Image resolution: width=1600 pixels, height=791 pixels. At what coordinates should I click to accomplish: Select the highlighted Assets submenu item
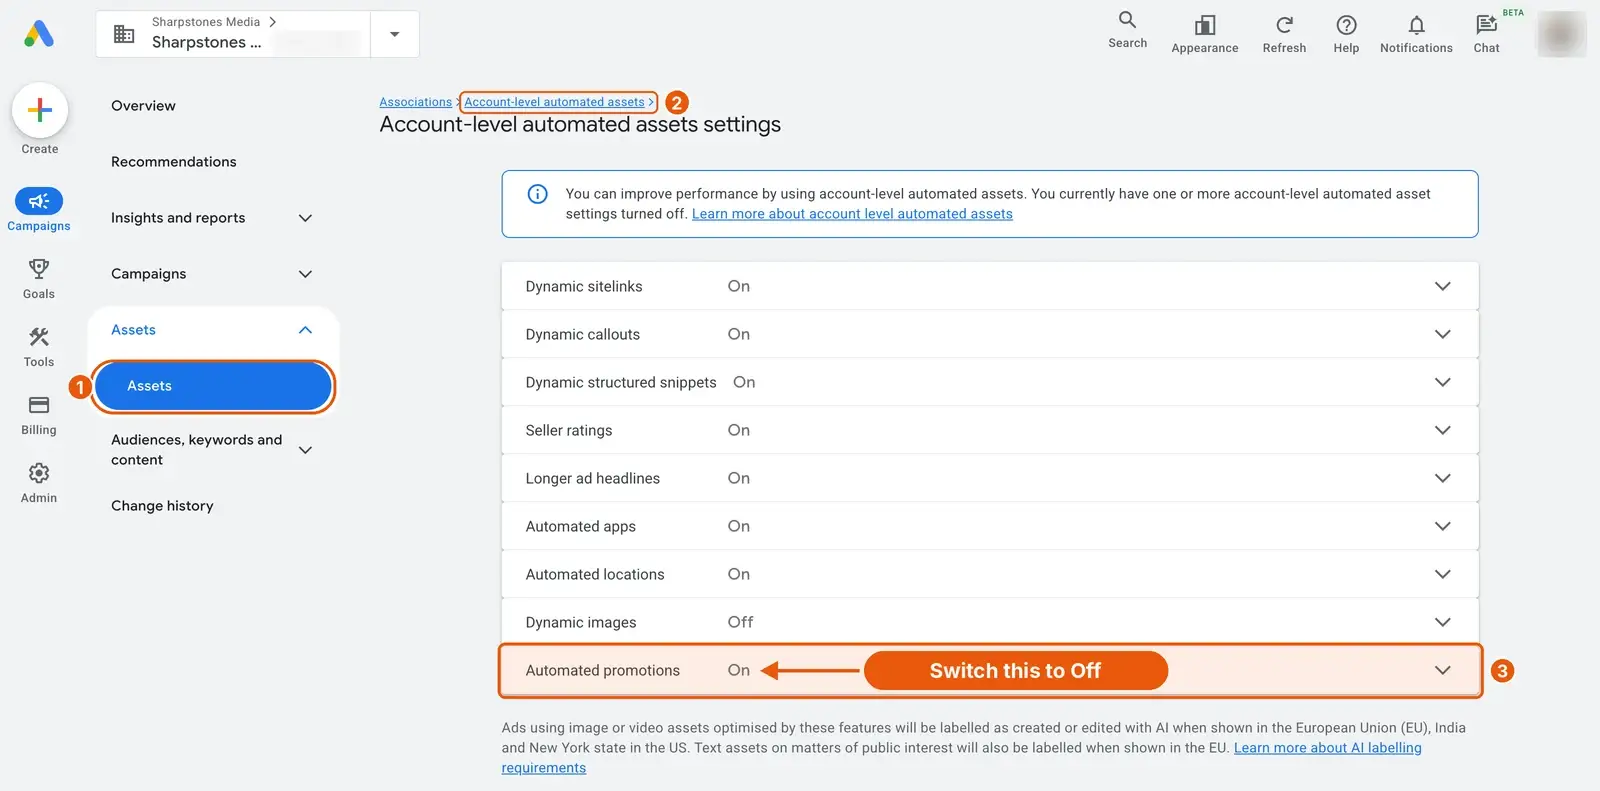point(213,386)
